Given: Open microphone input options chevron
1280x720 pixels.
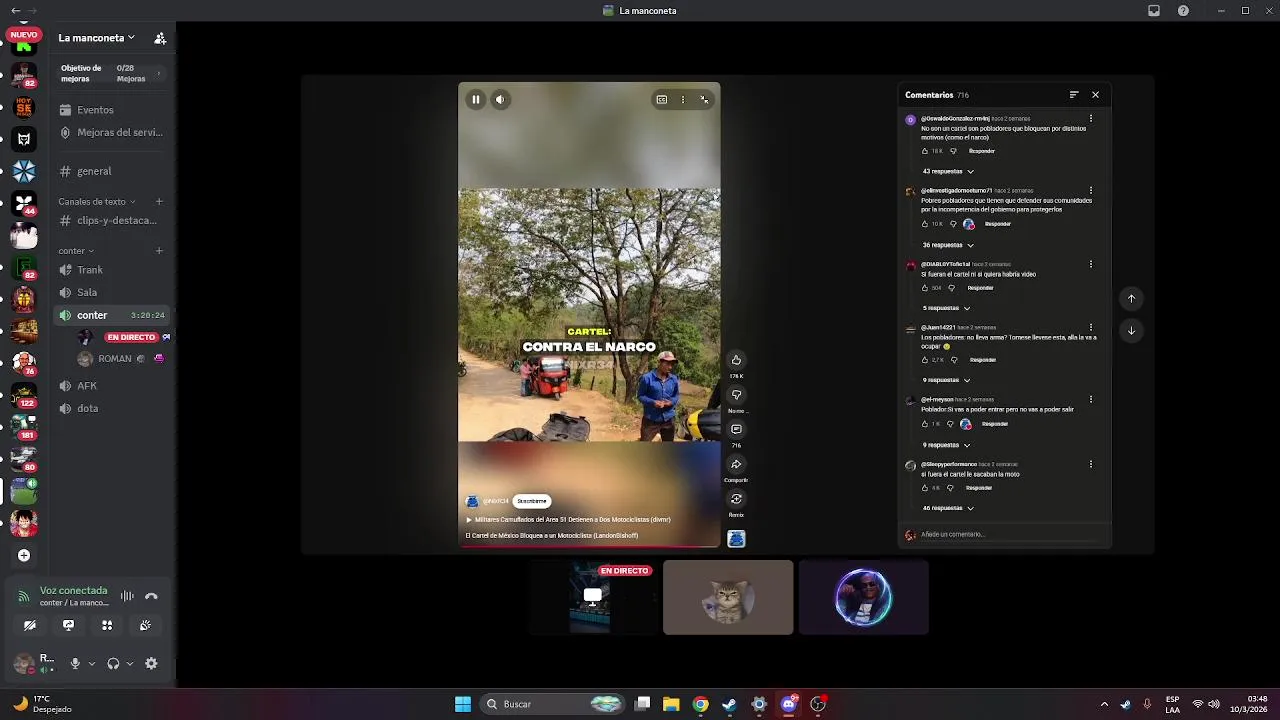Looking at the screenshot, I should point(92,663).
